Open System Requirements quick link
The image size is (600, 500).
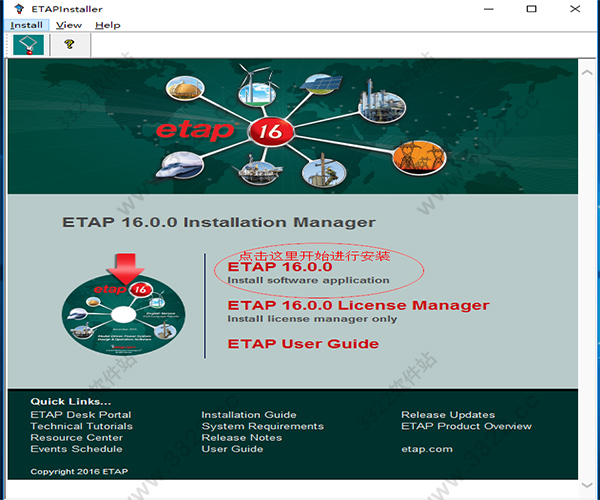pyautogui.click(x=262, y=426)
